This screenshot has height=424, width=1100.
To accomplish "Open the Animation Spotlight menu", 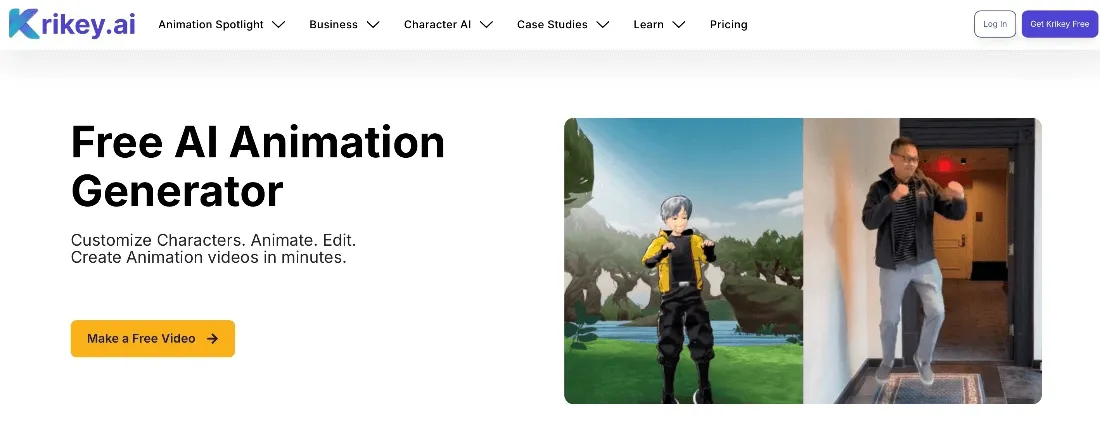I will 210,25.
